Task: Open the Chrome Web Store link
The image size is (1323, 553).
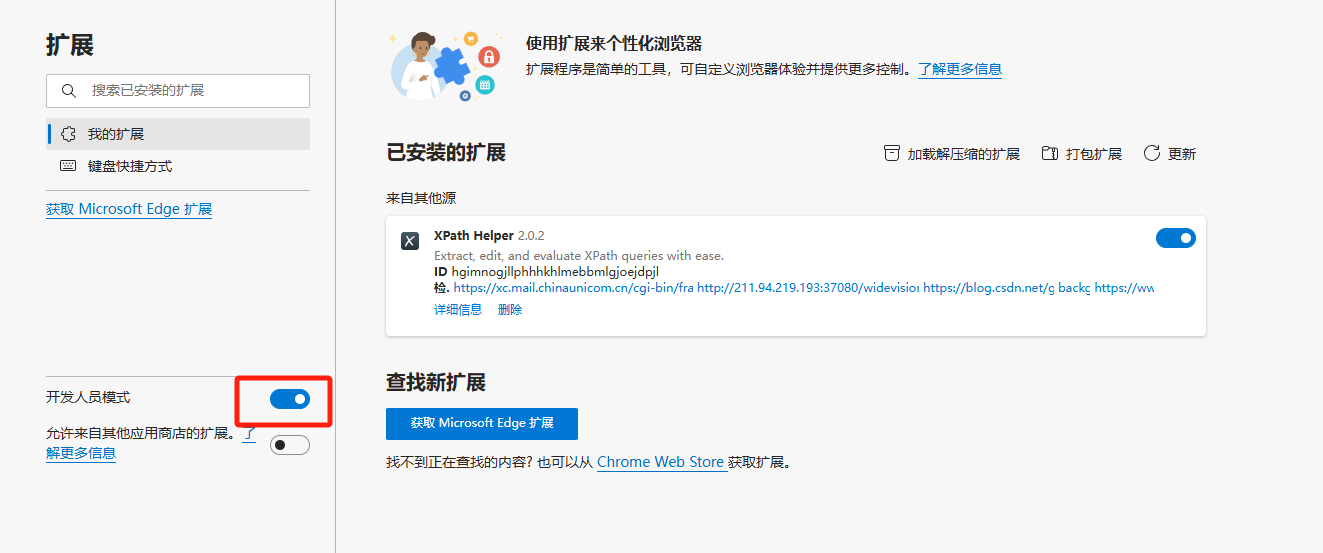Action: point(660,462)
